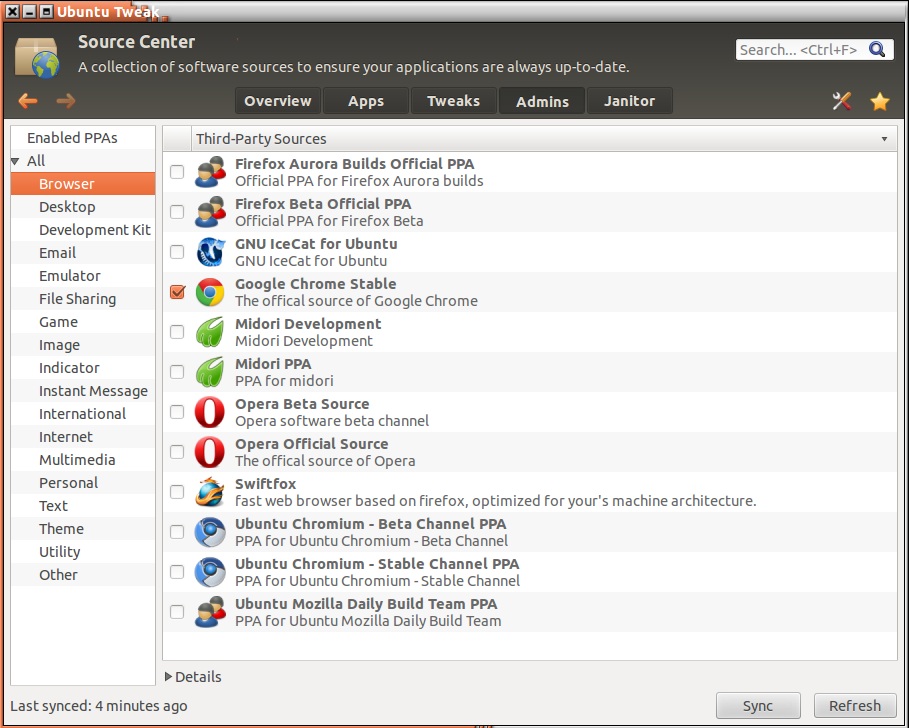Select Enabled PPAs in sidebar
This screenshot has width=909, height=728.
tap(83, 138)
